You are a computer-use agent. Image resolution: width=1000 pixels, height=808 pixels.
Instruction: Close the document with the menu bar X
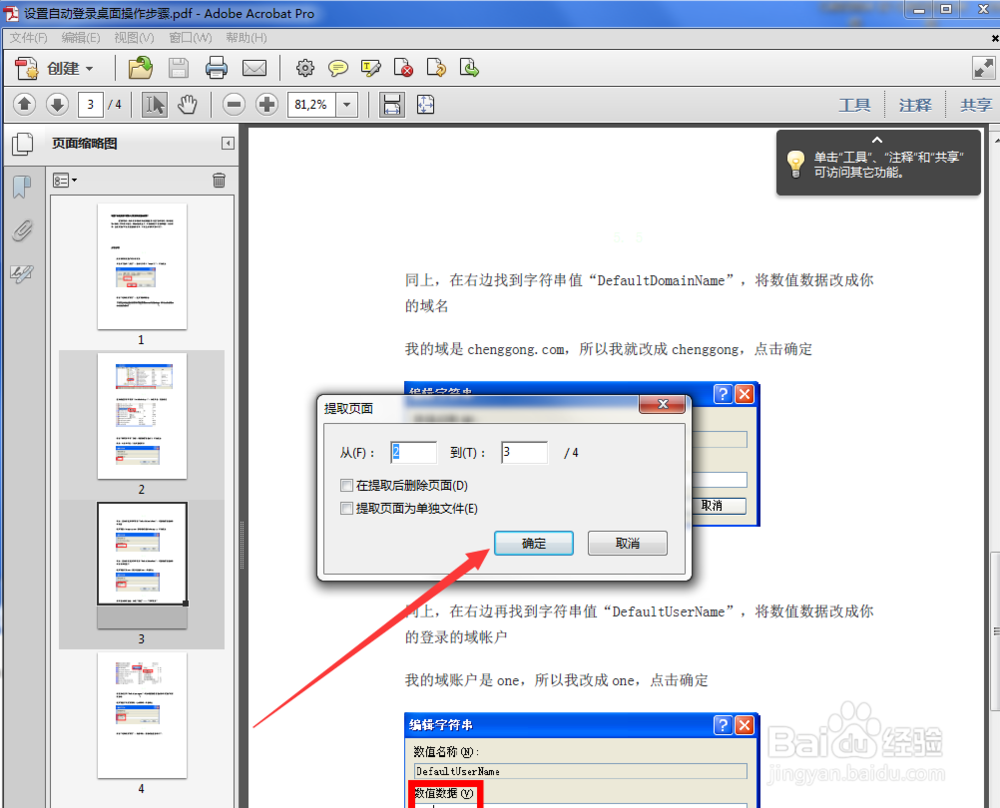point(994,38)
